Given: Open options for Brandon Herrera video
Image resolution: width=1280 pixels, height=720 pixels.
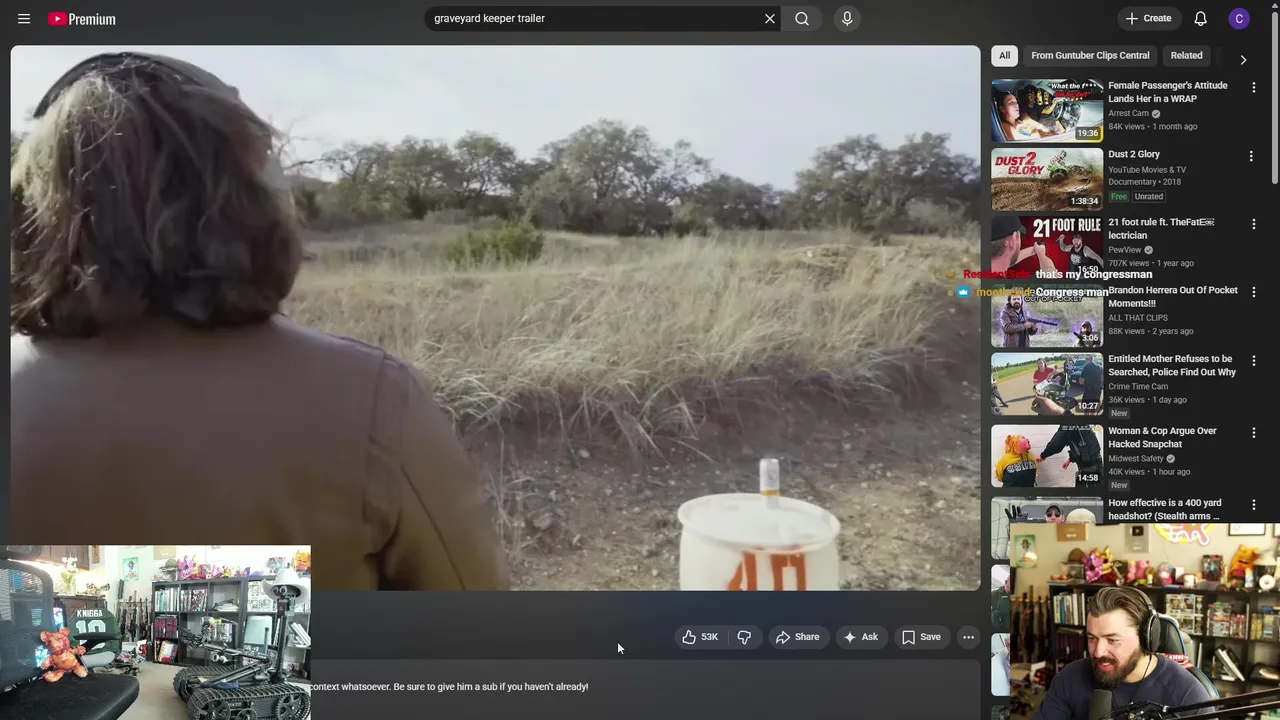Looking at the screenshot, I should click(x=1253, y=292).
